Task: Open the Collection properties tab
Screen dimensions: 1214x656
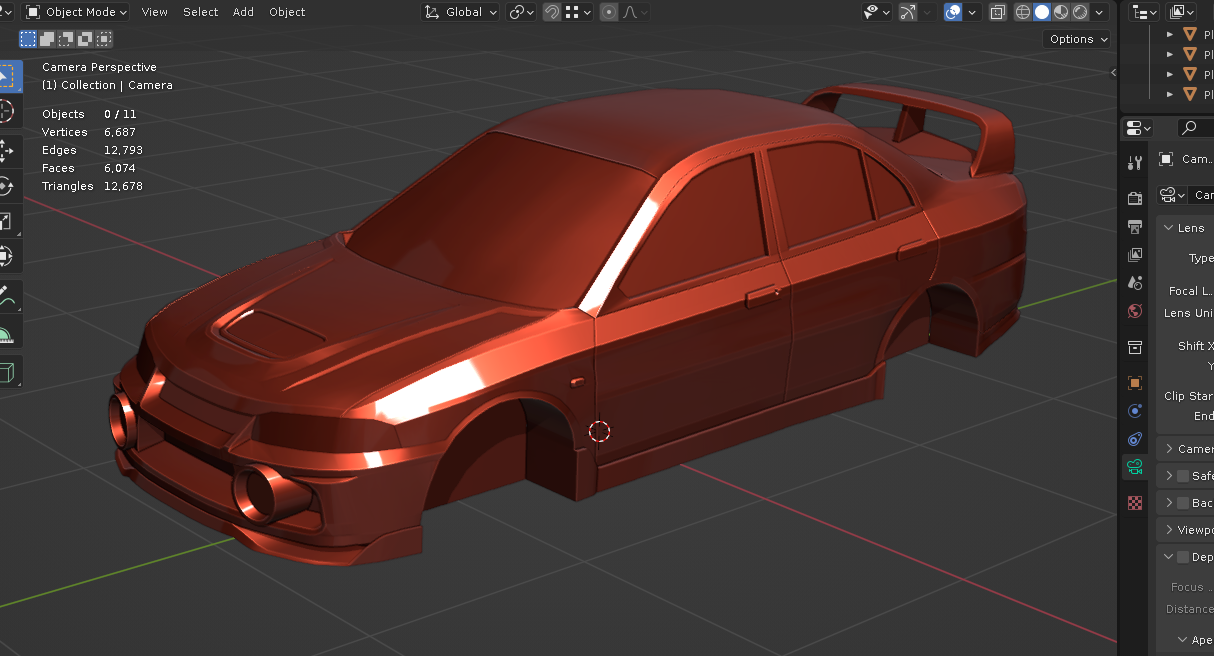Action: [1135, 347]
